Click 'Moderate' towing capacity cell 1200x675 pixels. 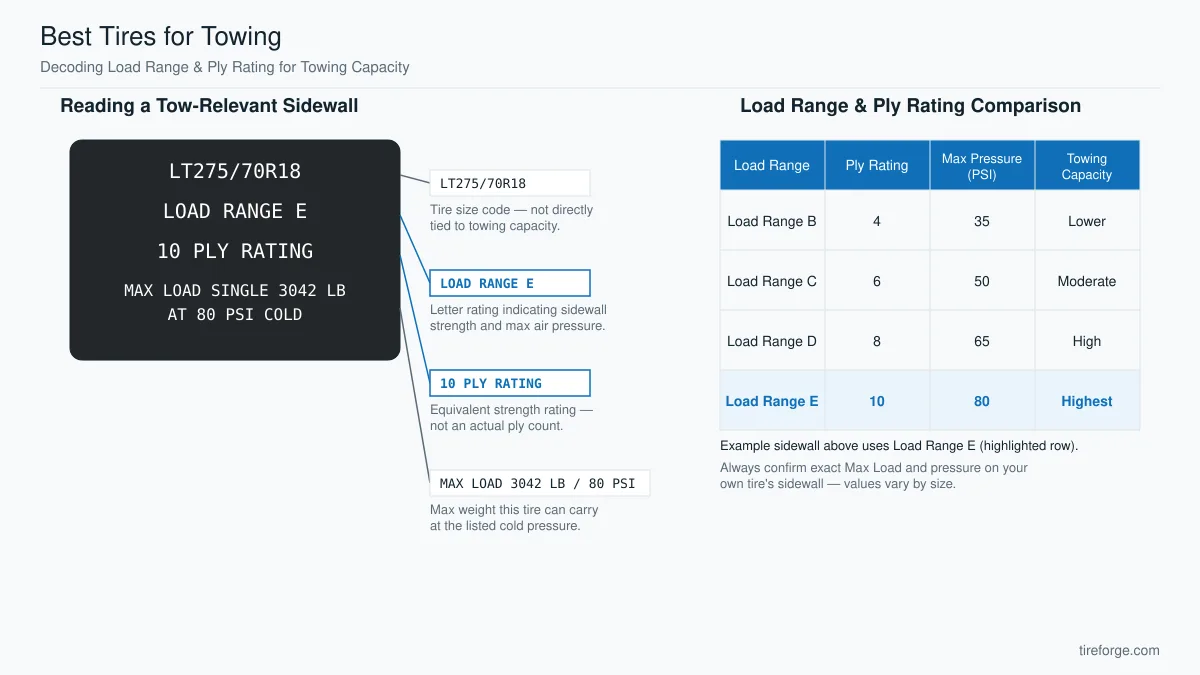(1087, 281)
